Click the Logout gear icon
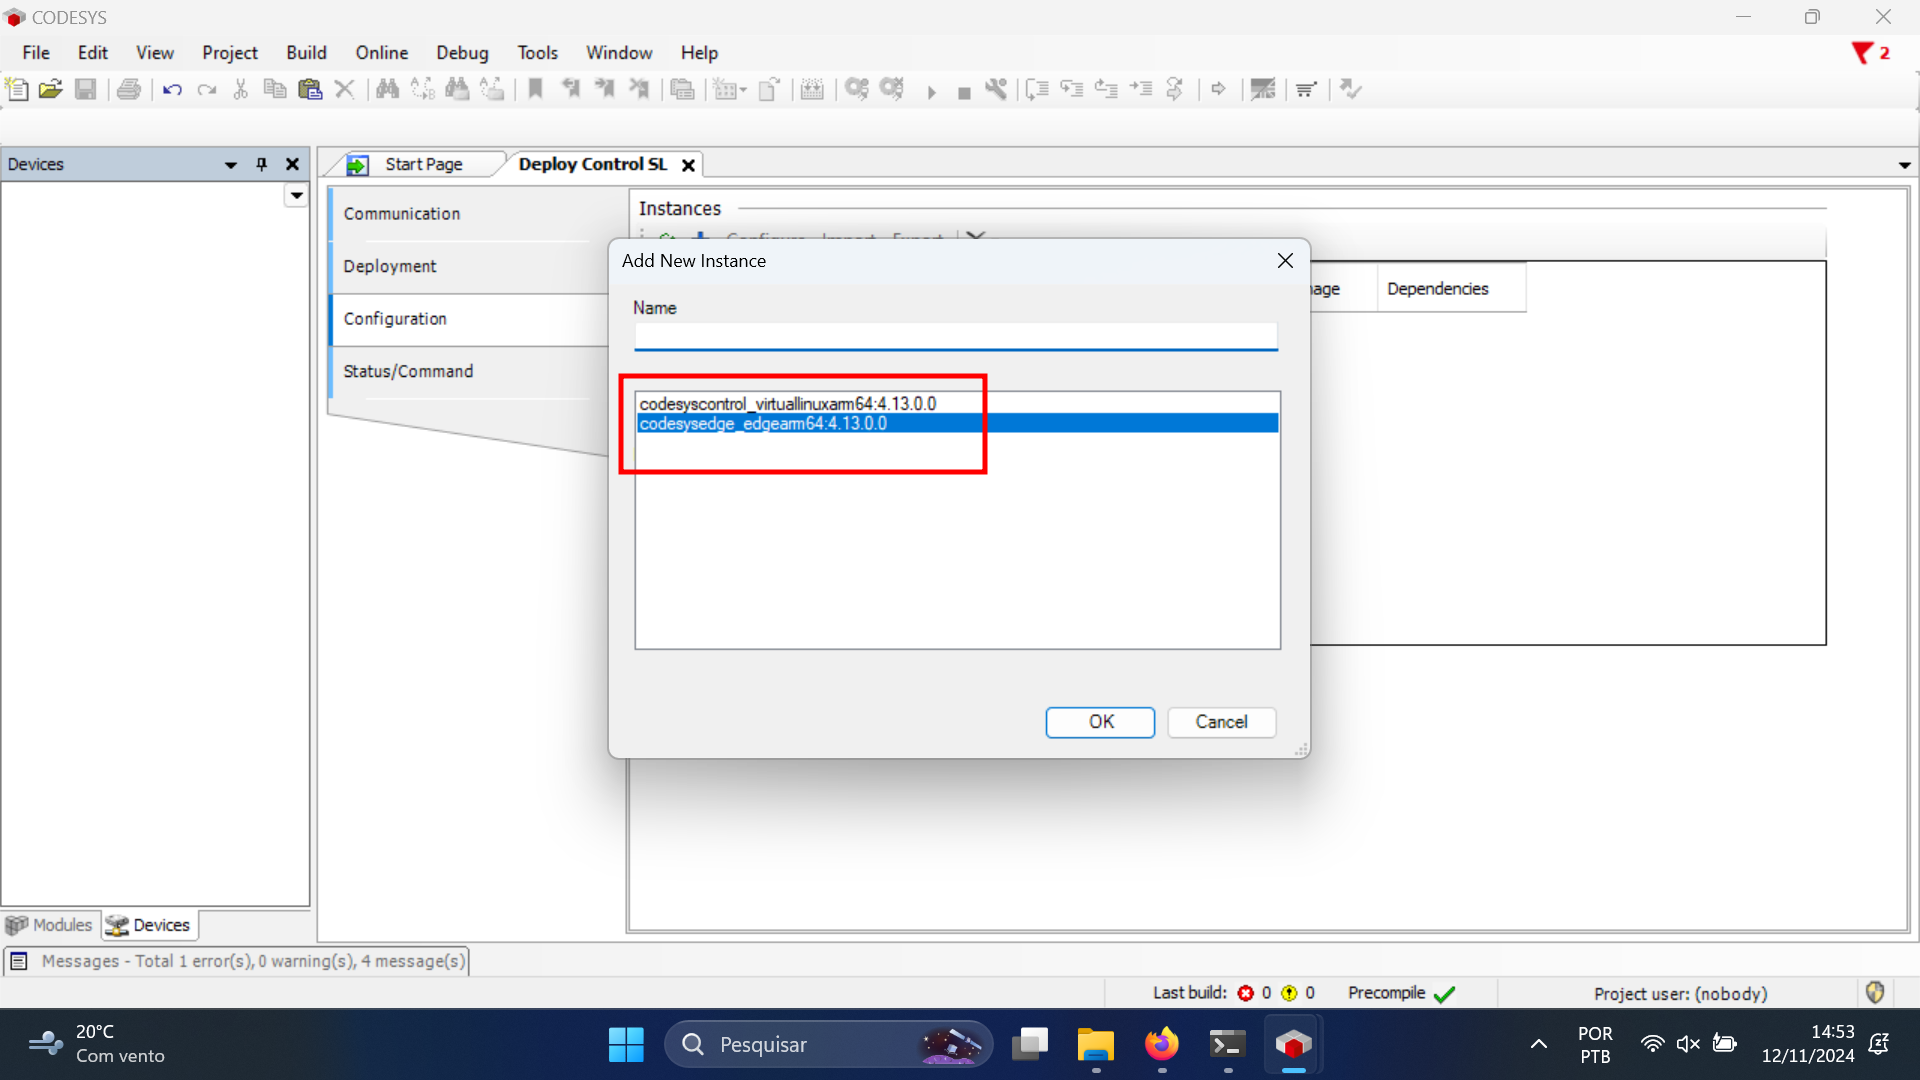The height and width of the screenshot is (1080, 1920). tap(892, 89)
